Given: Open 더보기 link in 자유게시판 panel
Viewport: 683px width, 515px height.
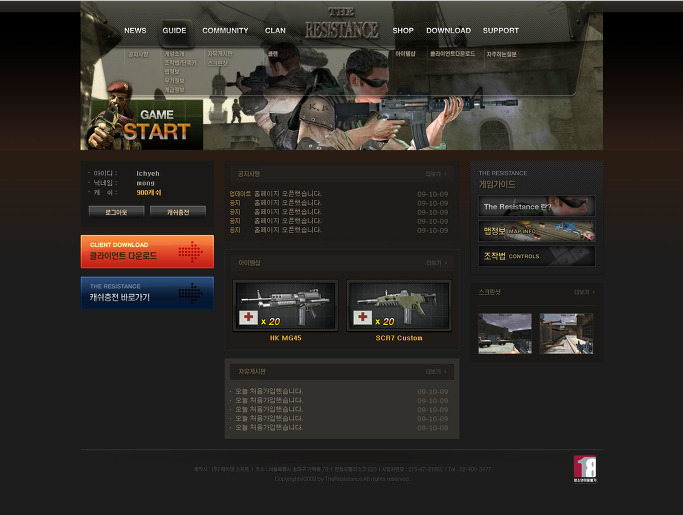Looking at the screenshot, I should click(436, 372).
